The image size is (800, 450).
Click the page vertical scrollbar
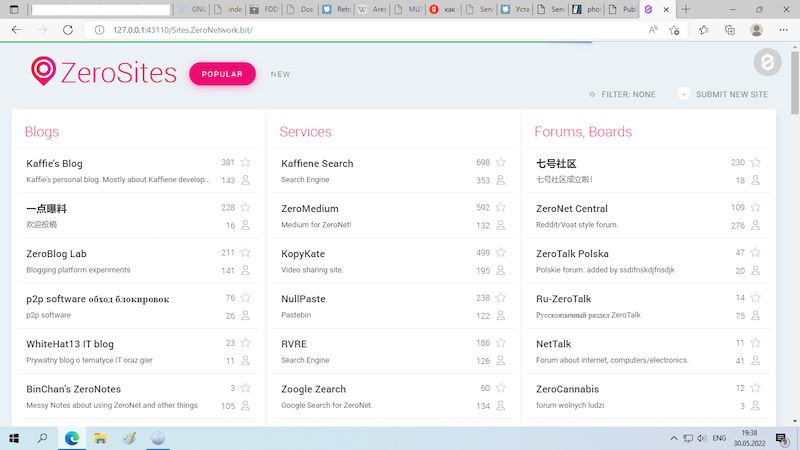tap(794, 250)
